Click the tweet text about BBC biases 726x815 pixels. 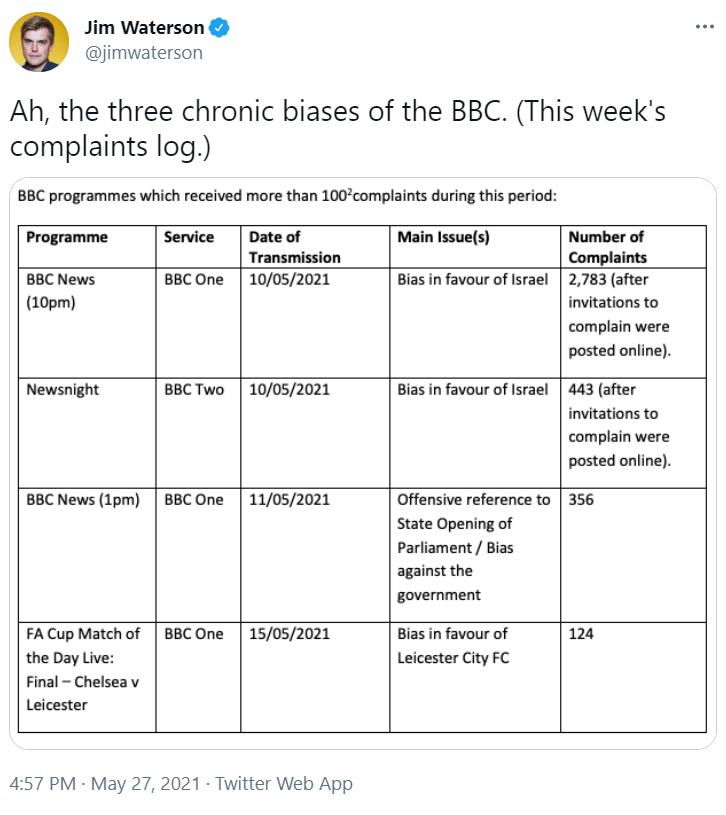click(x=338, y=128)
